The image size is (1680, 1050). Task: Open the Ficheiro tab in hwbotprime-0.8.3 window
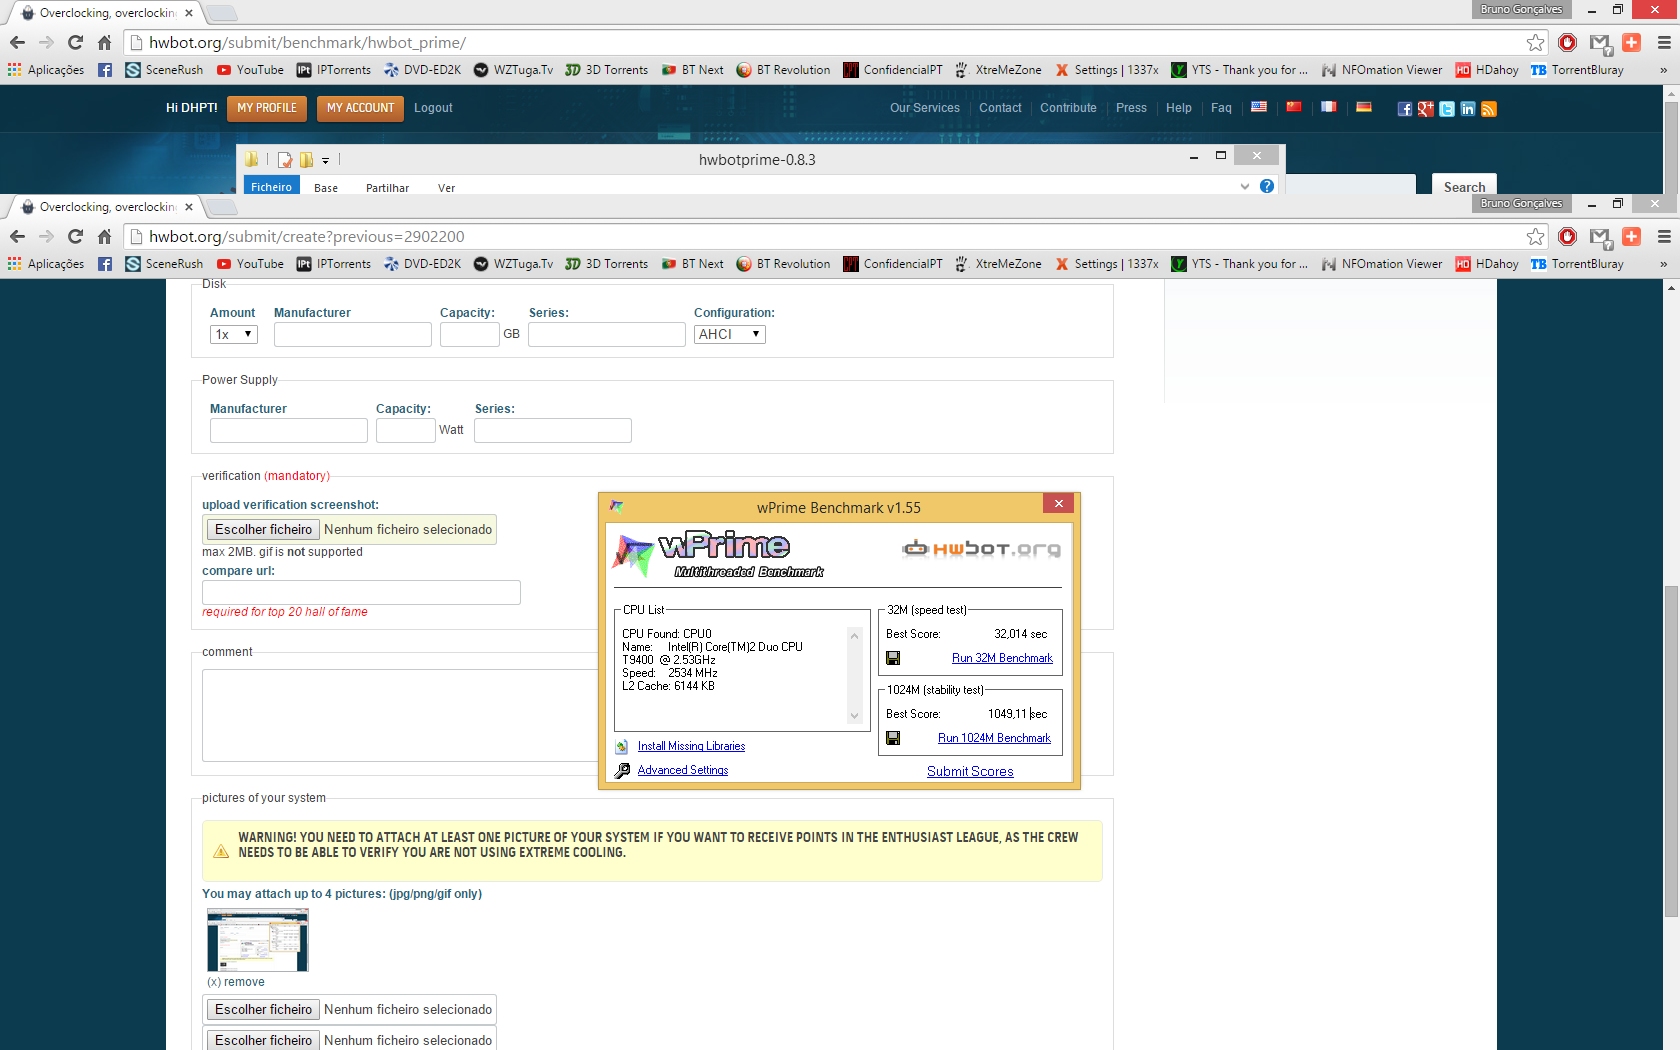click(272, 187)
